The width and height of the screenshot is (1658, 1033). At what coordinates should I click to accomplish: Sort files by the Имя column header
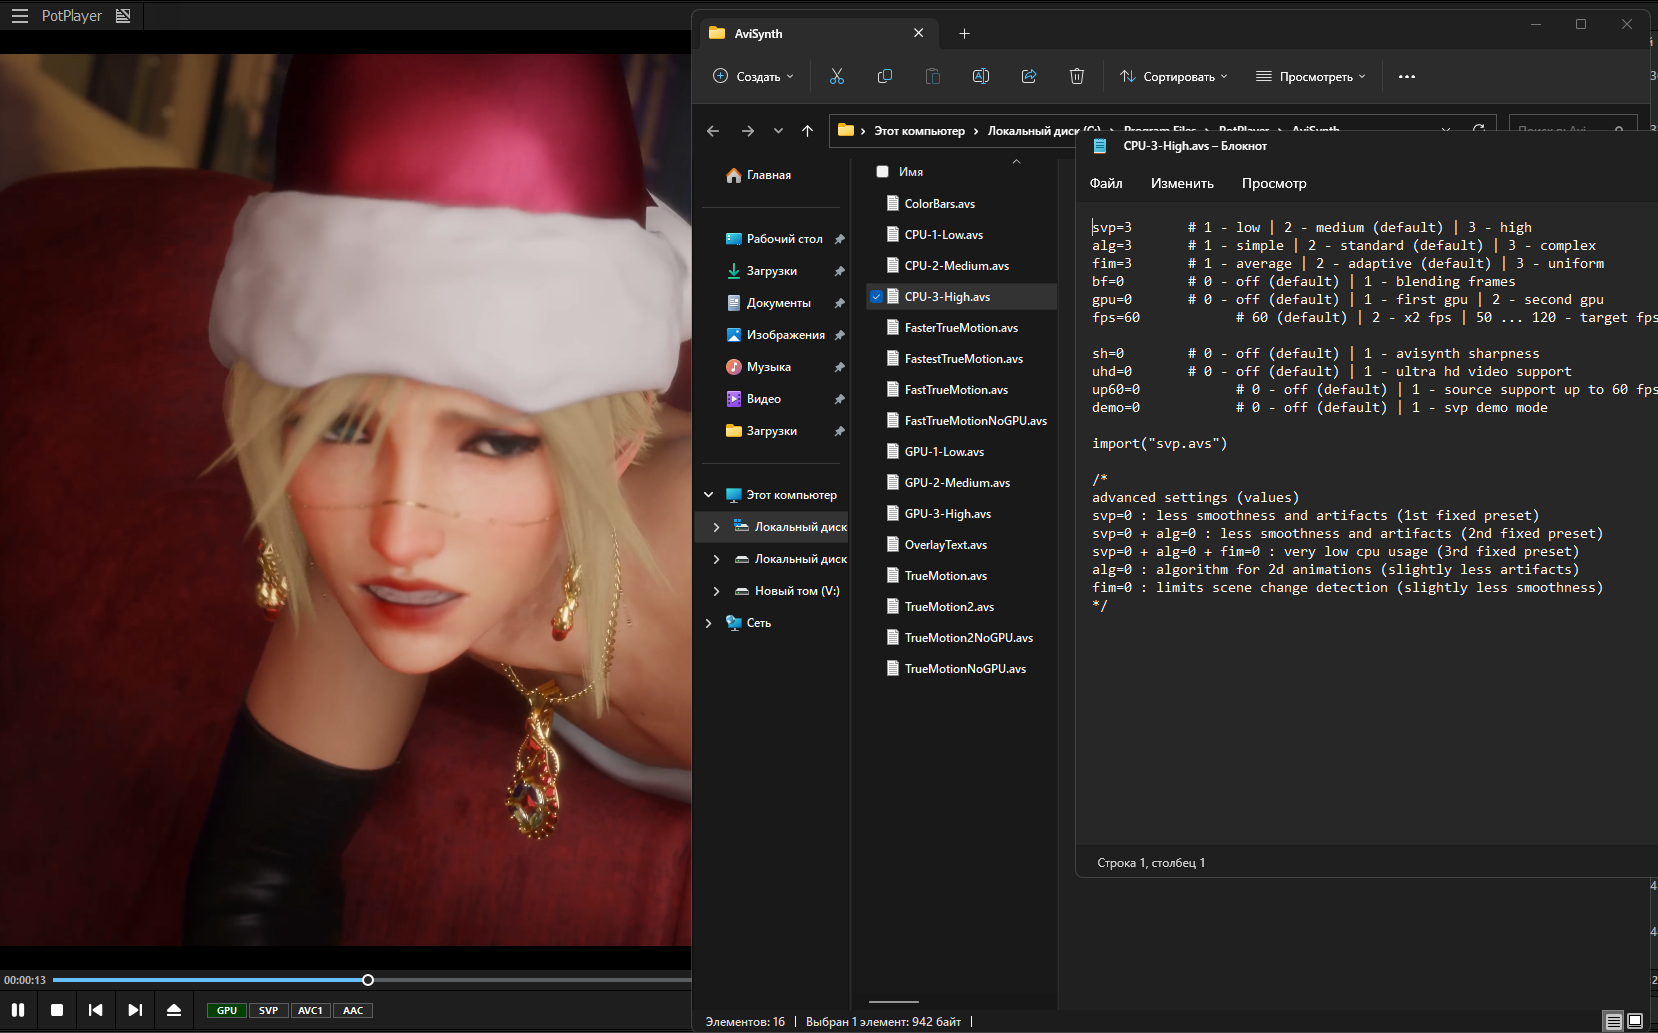click(911, 172)
